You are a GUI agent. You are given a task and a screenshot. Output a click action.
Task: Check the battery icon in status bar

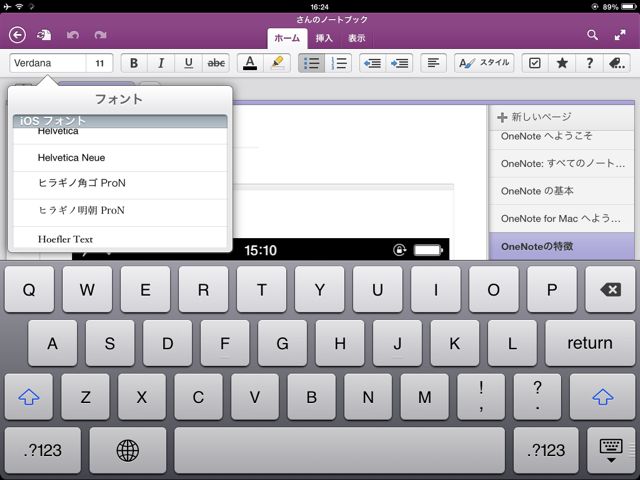tap(628, 7)
